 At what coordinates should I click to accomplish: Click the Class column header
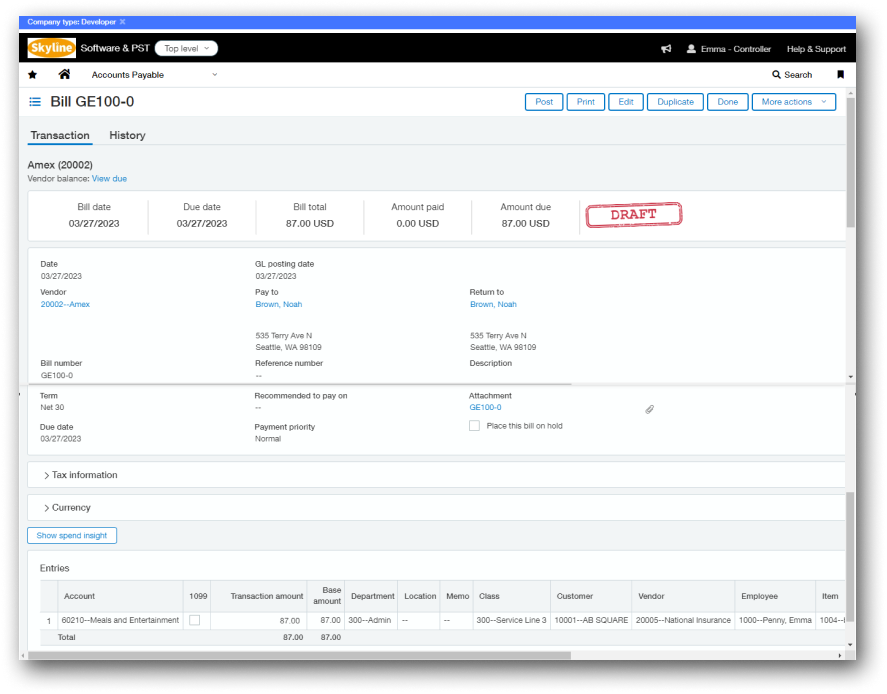(x=511, y=596)
